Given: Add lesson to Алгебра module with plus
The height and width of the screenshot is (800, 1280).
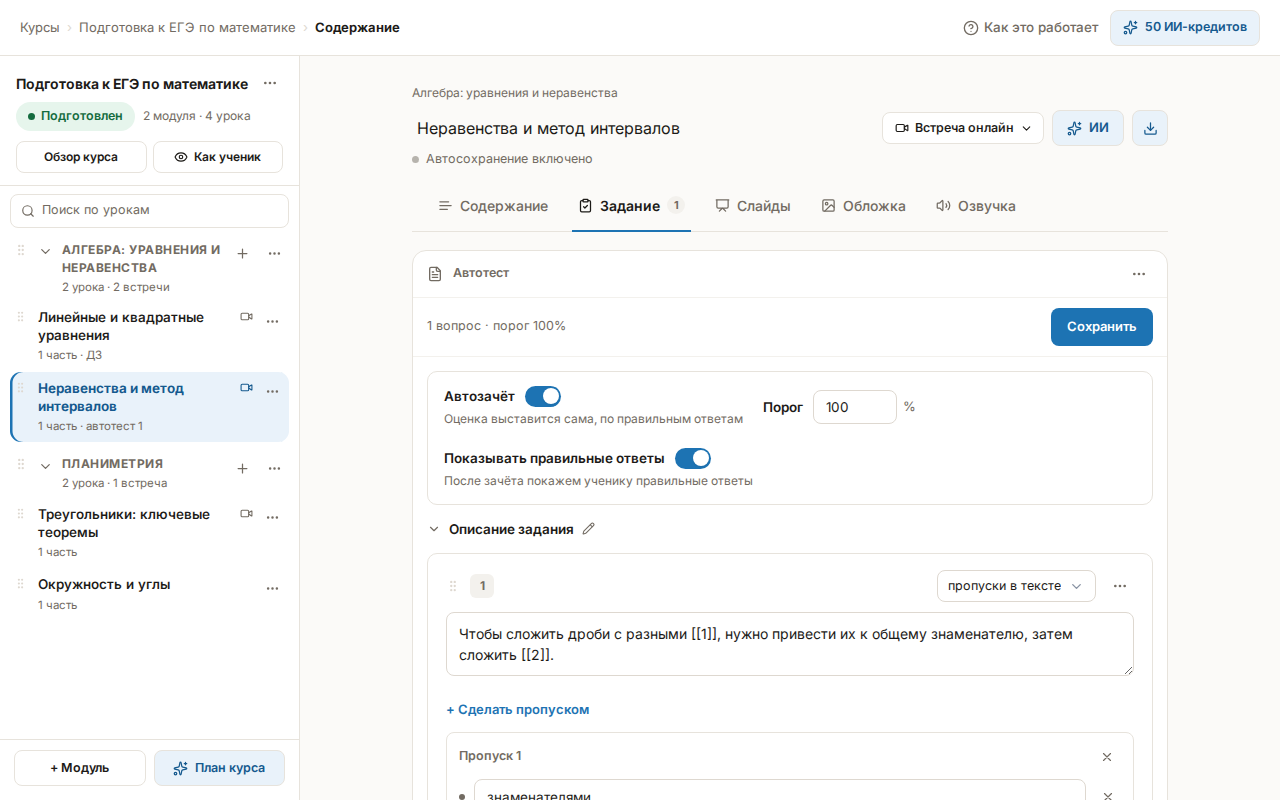Looking at the screenshot, I should click(242, 254).
